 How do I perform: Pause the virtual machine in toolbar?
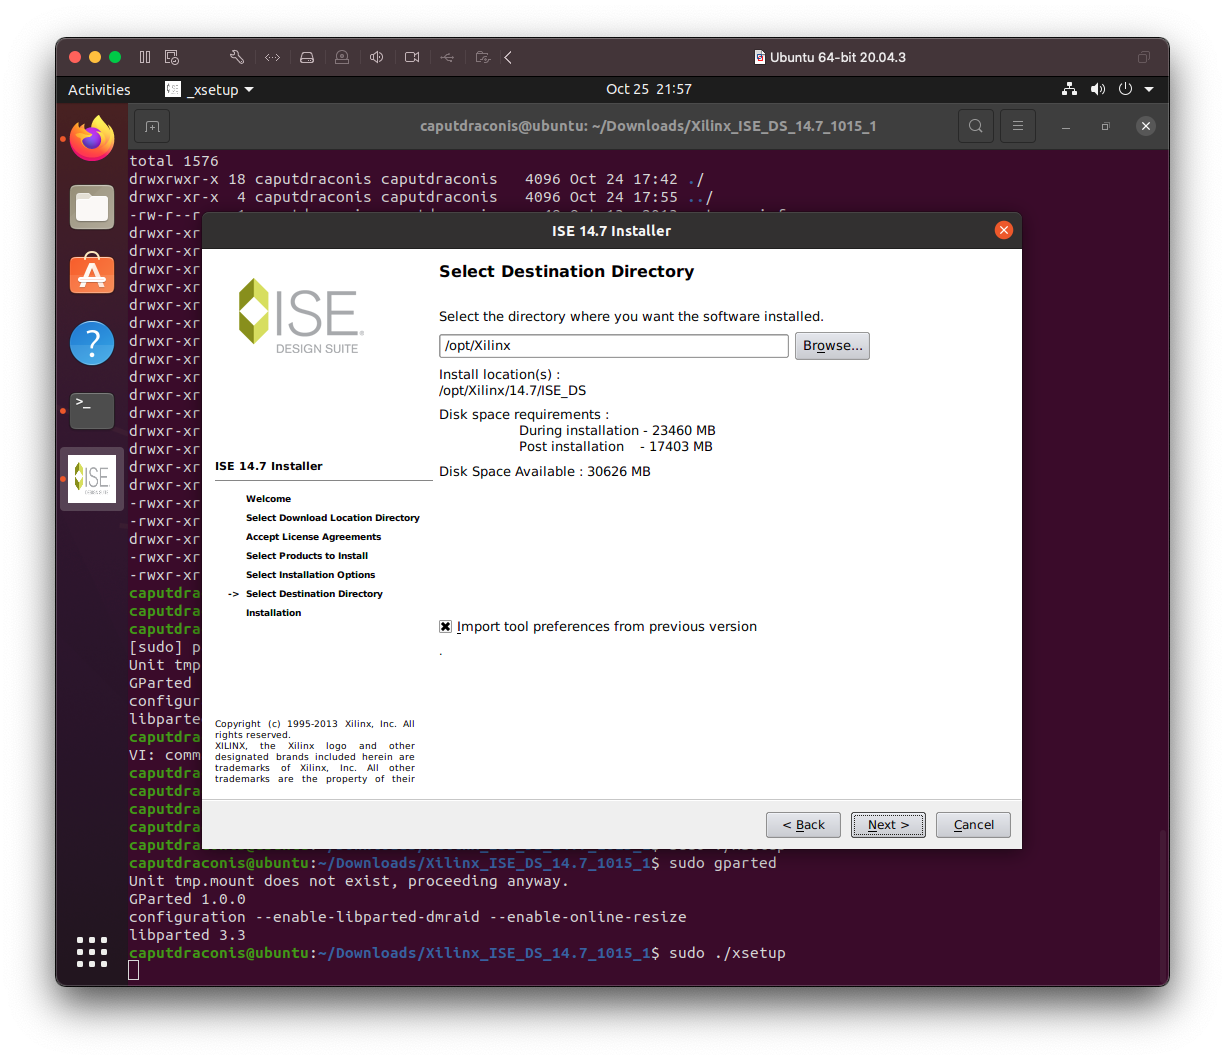click(145, 57)
